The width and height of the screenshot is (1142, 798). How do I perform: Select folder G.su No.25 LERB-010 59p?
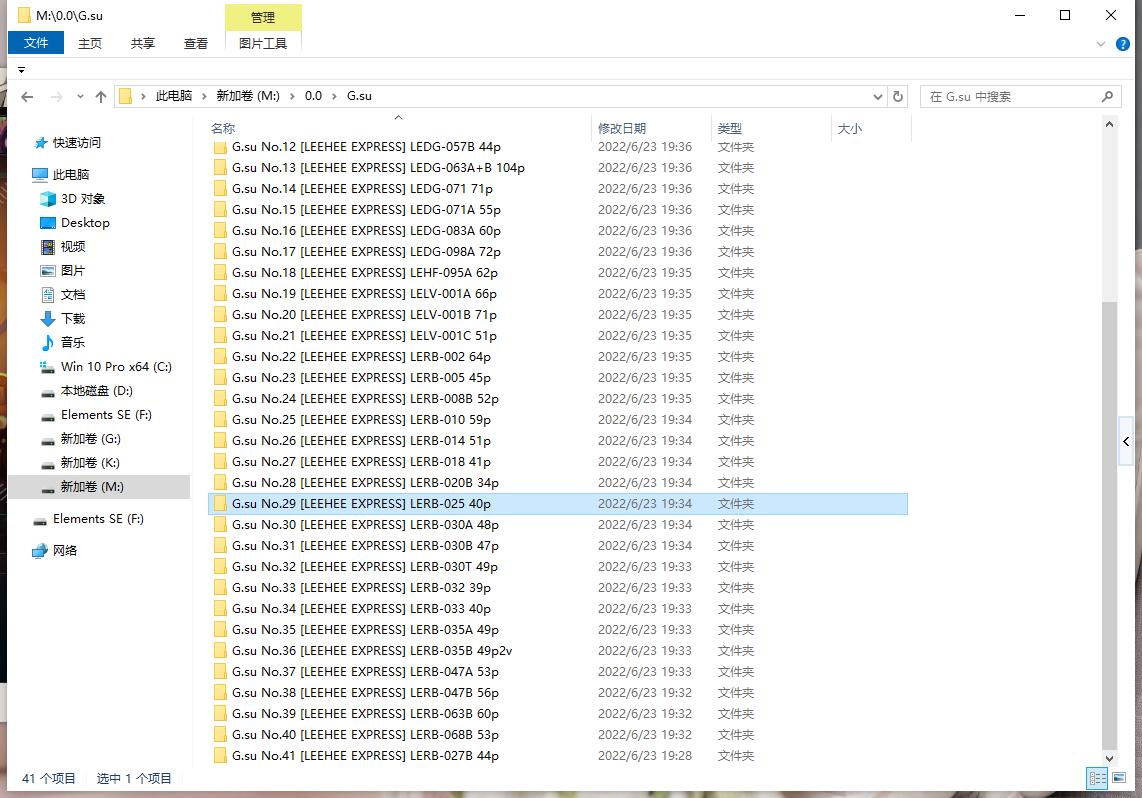(558, 420)
